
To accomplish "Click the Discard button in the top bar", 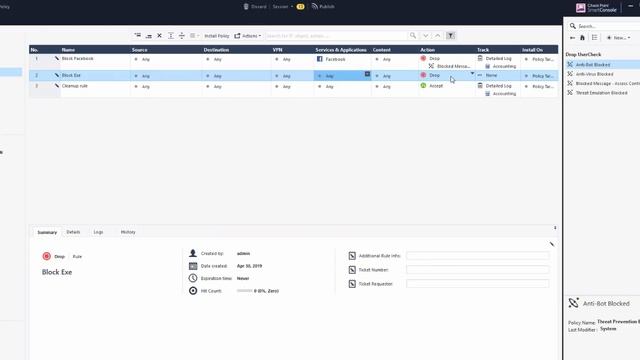I will pos(255,7).
